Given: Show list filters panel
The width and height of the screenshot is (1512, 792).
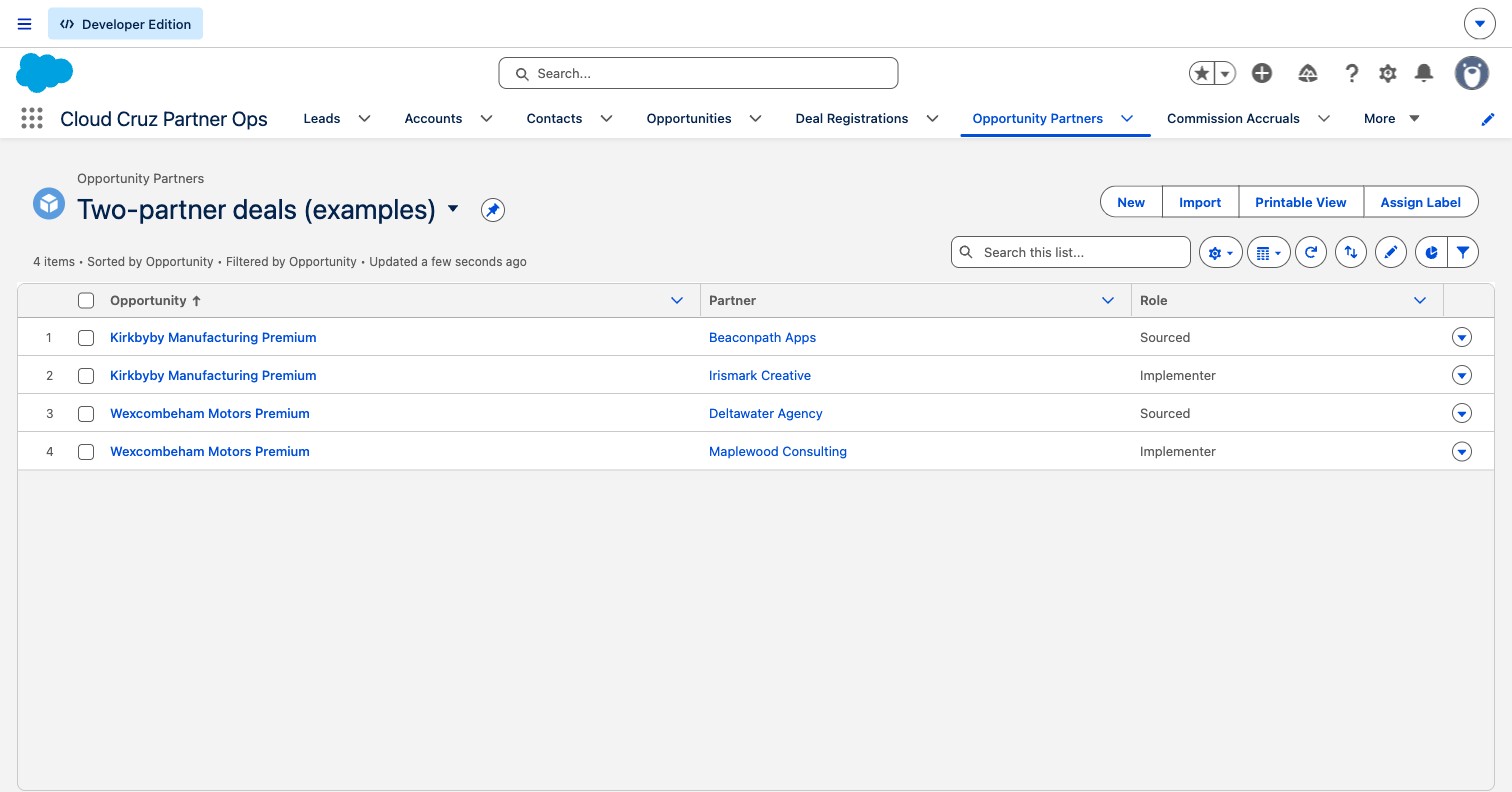Looking at the screenshot, I should tap(1463, 252).
